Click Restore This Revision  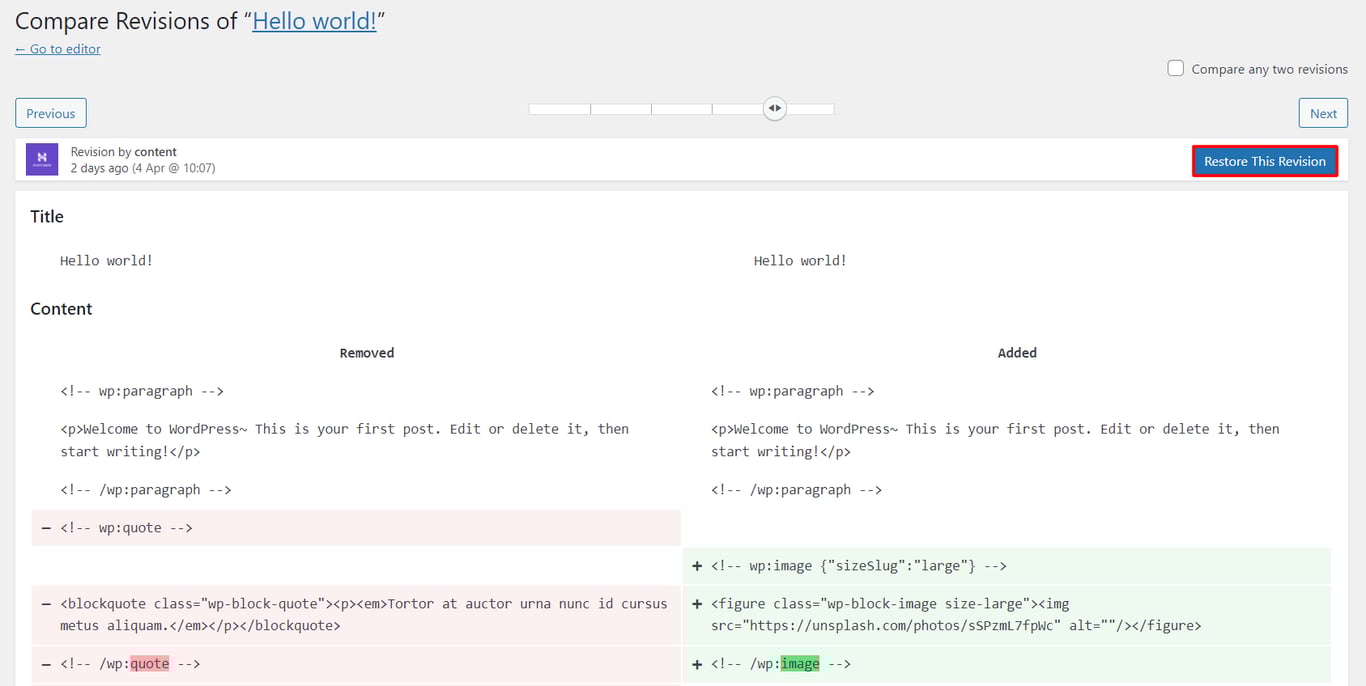click(x=1264, y=160)
